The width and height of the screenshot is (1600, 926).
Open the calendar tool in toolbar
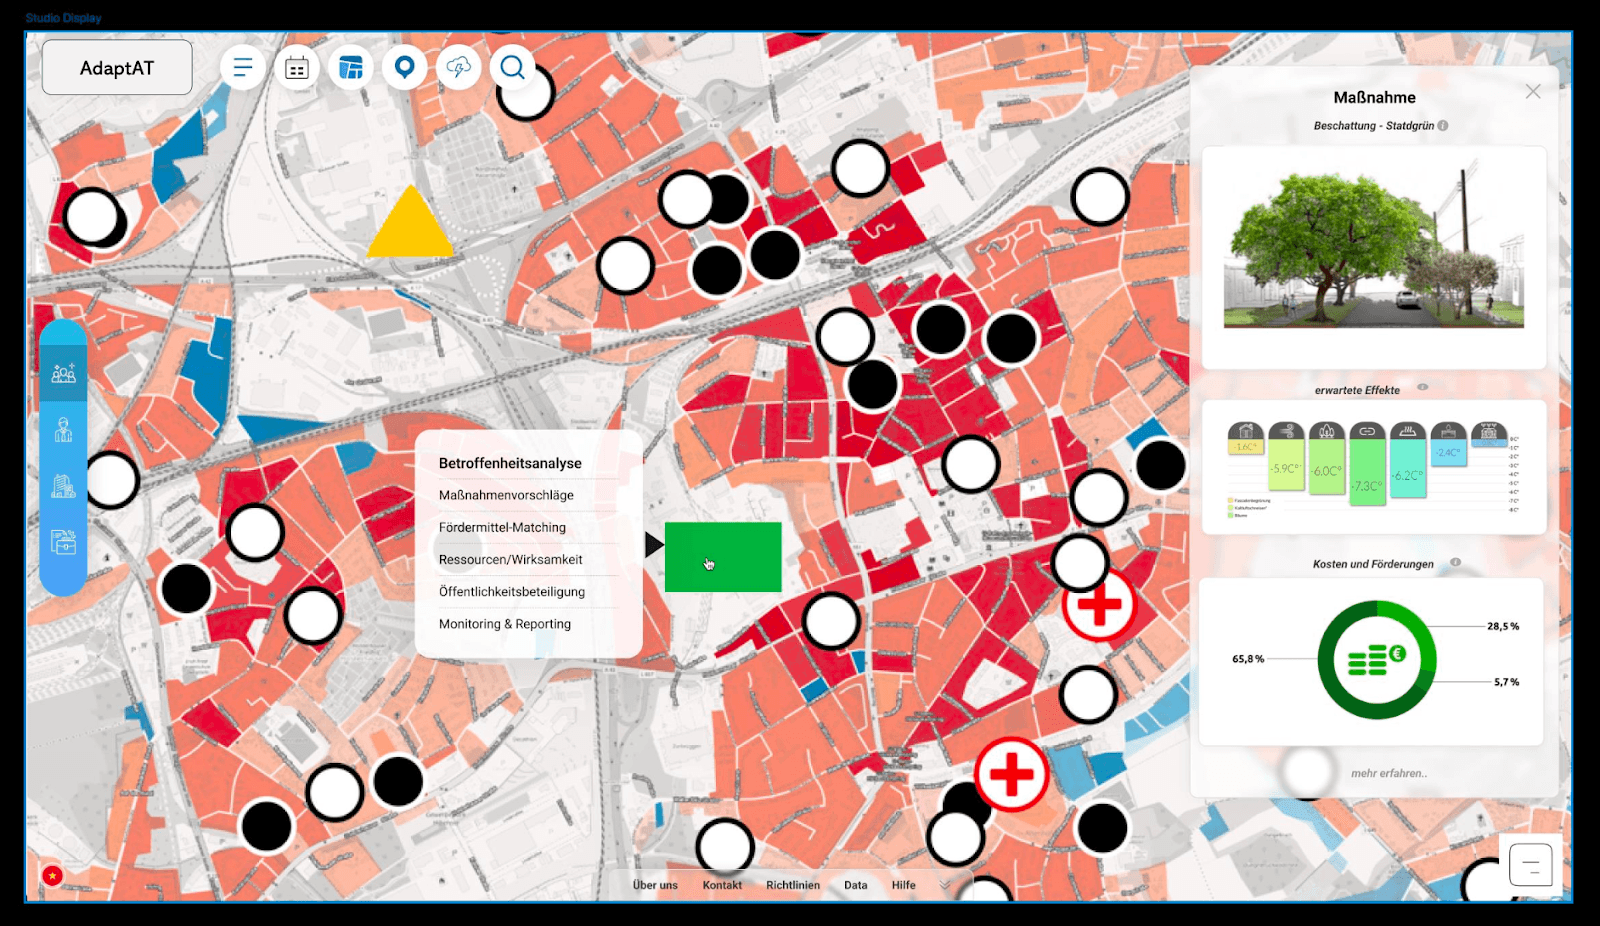(297, 68)
